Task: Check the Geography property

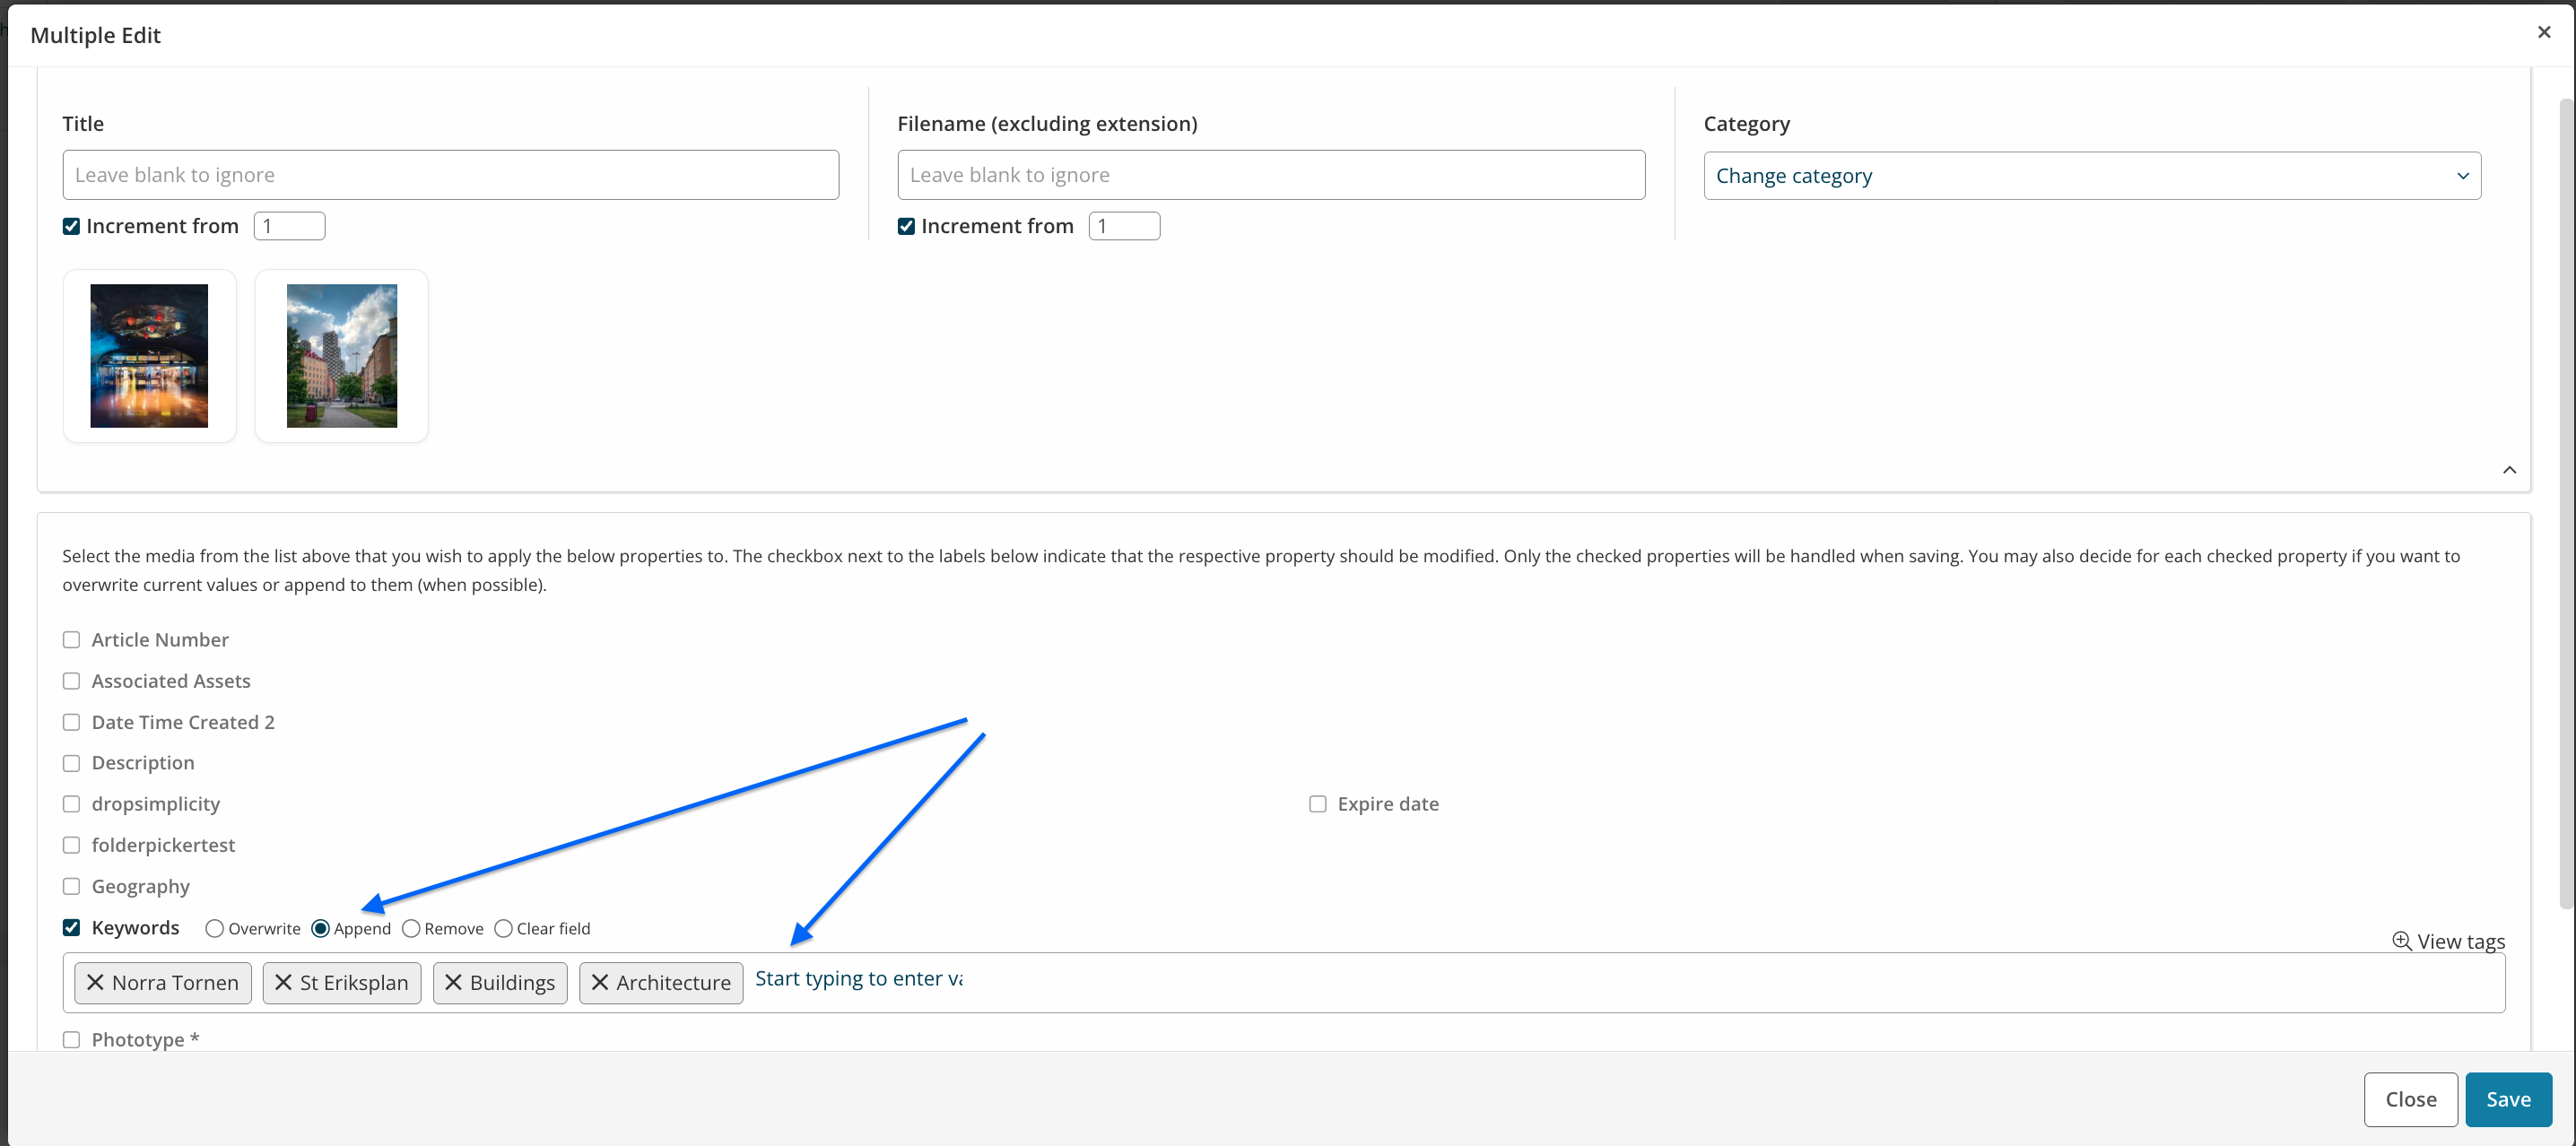Action: 71,886
